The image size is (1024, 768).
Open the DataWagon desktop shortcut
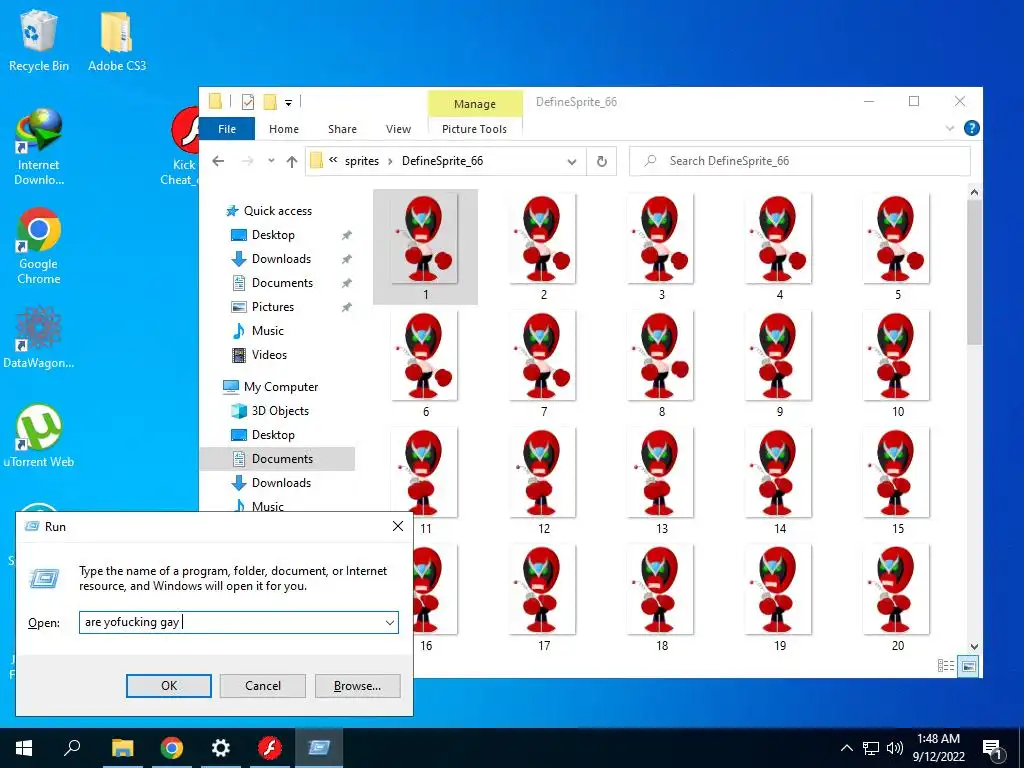[39, 337]
